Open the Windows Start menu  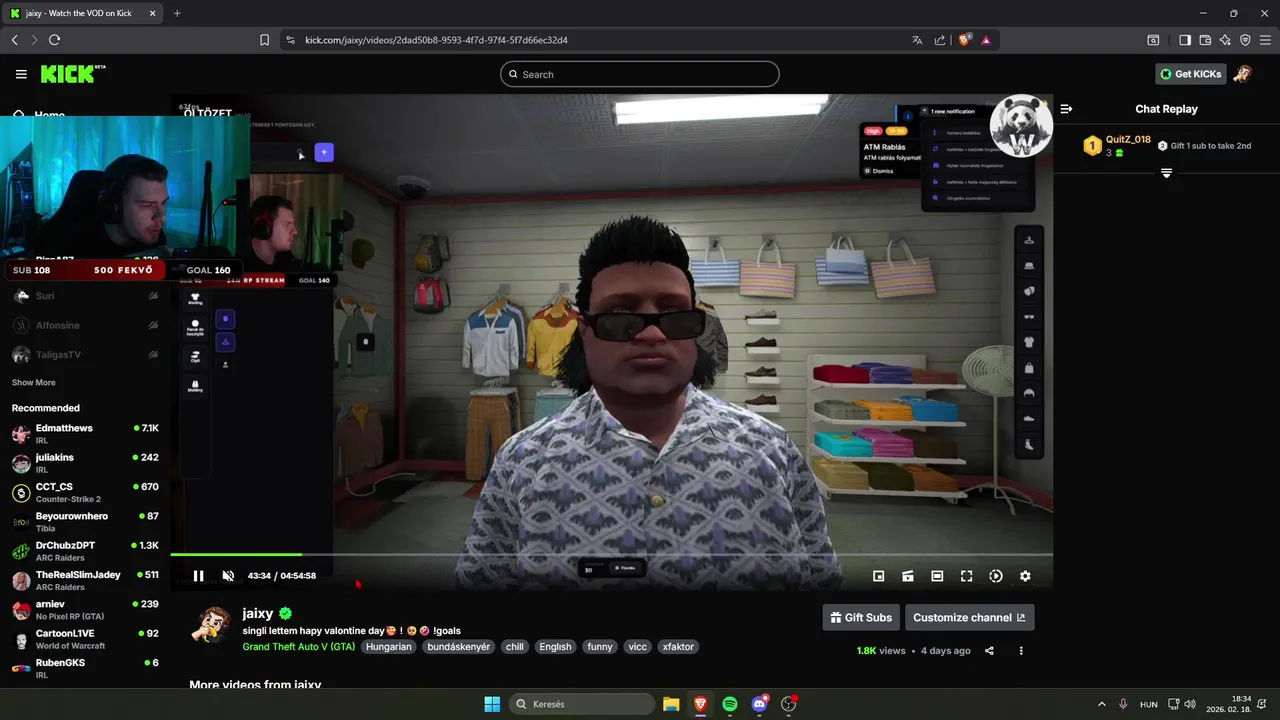[x=492, y=704]
